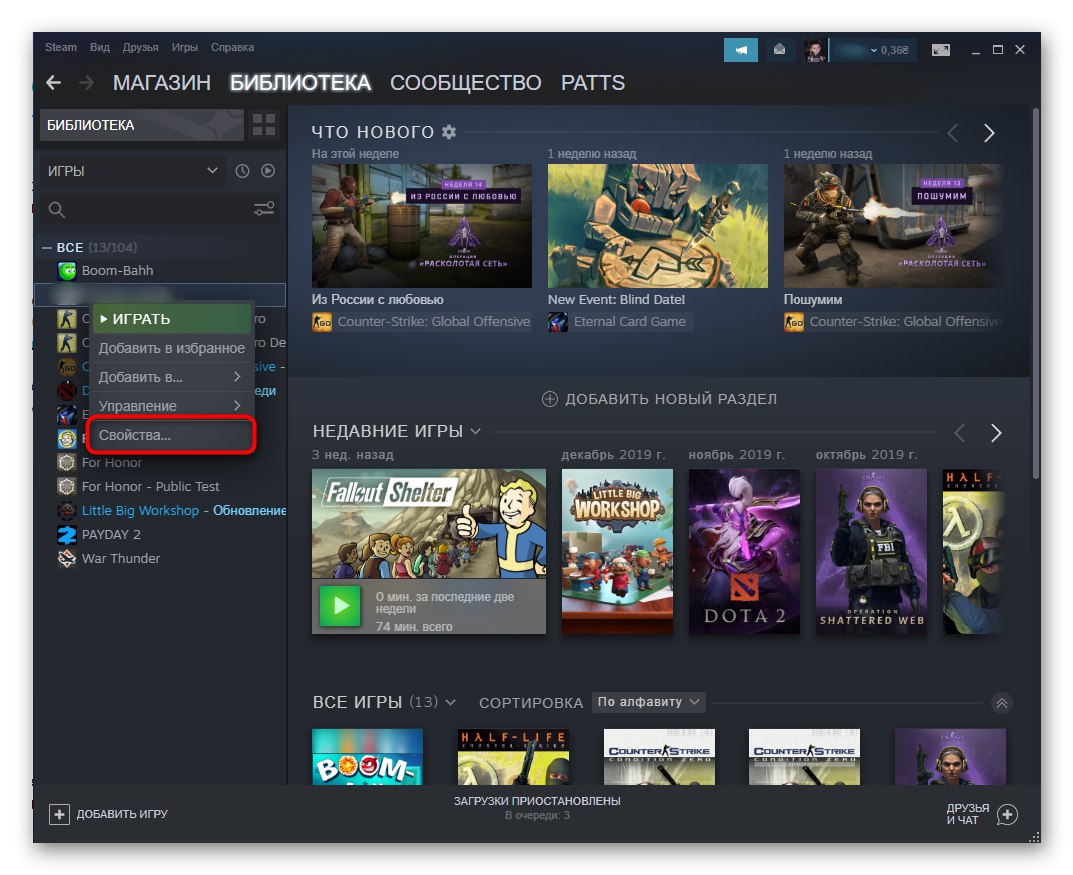Open the ИГРЫ filter dropdown
This screenshot has width=1073, height=875.
[132, 171]
